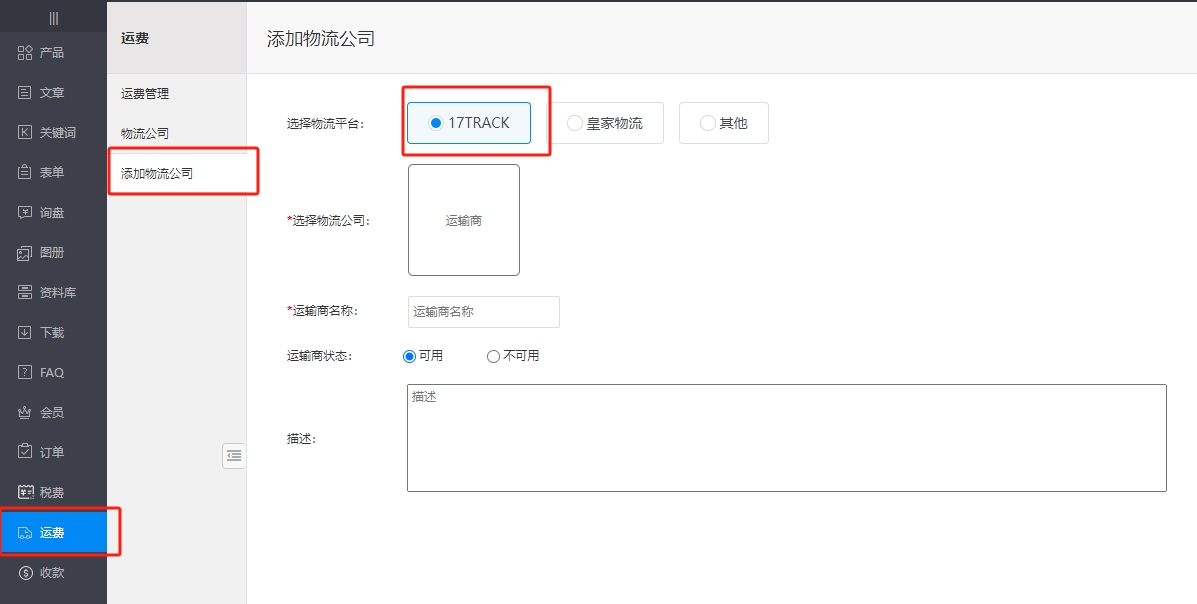Select the 17TRACK logistics platform option
1197x604 pixels.
click(467, 122)
